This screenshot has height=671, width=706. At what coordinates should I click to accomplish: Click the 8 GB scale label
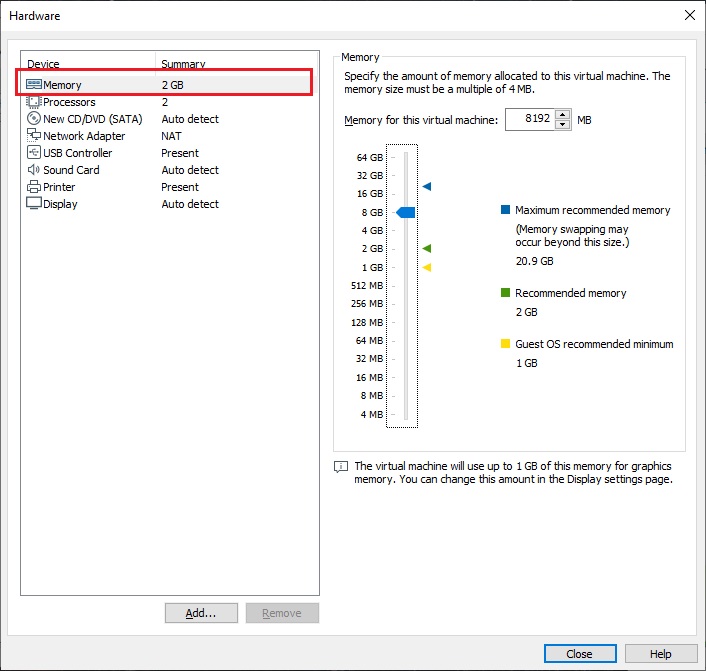(372, 213)
